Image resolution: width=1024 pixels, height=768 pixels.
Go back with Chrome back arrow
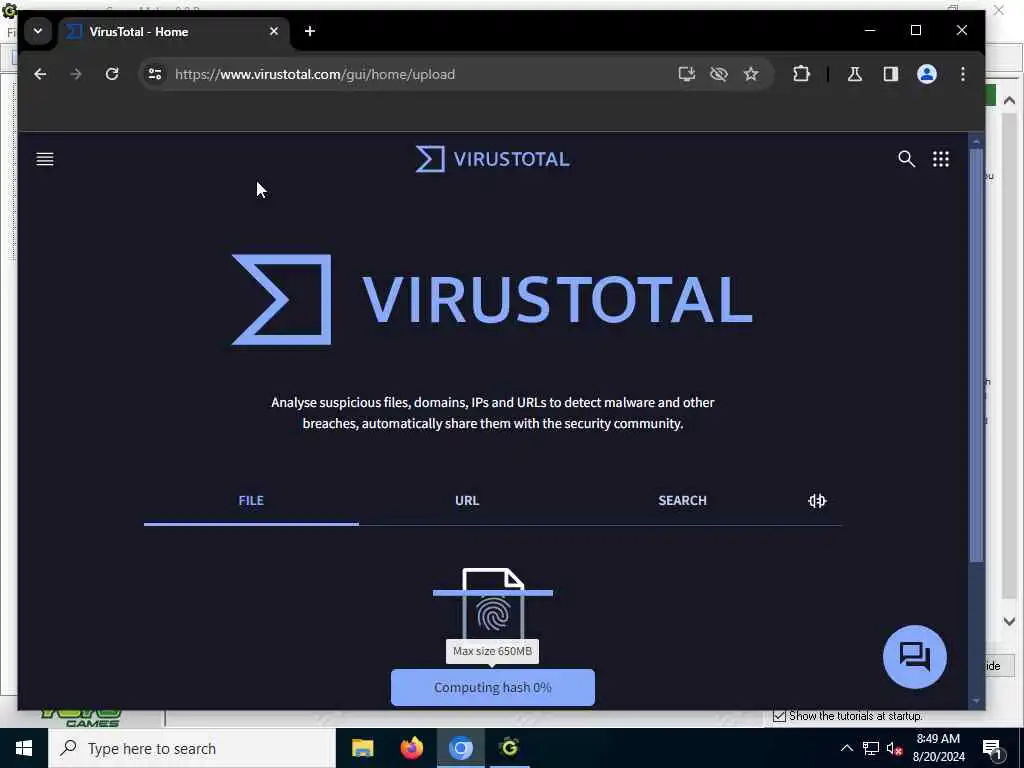(x=40, y=74)
